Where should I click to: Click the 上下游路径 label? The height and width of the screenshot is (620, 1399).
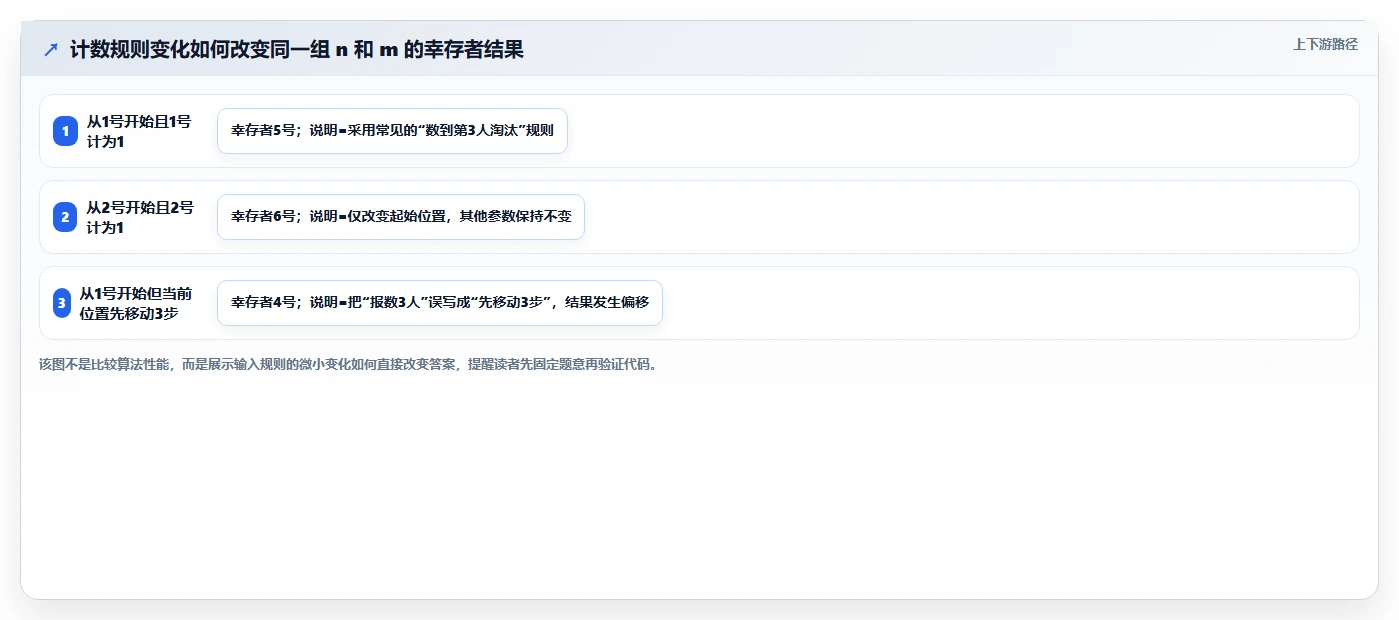click(x=1325, y=44)
